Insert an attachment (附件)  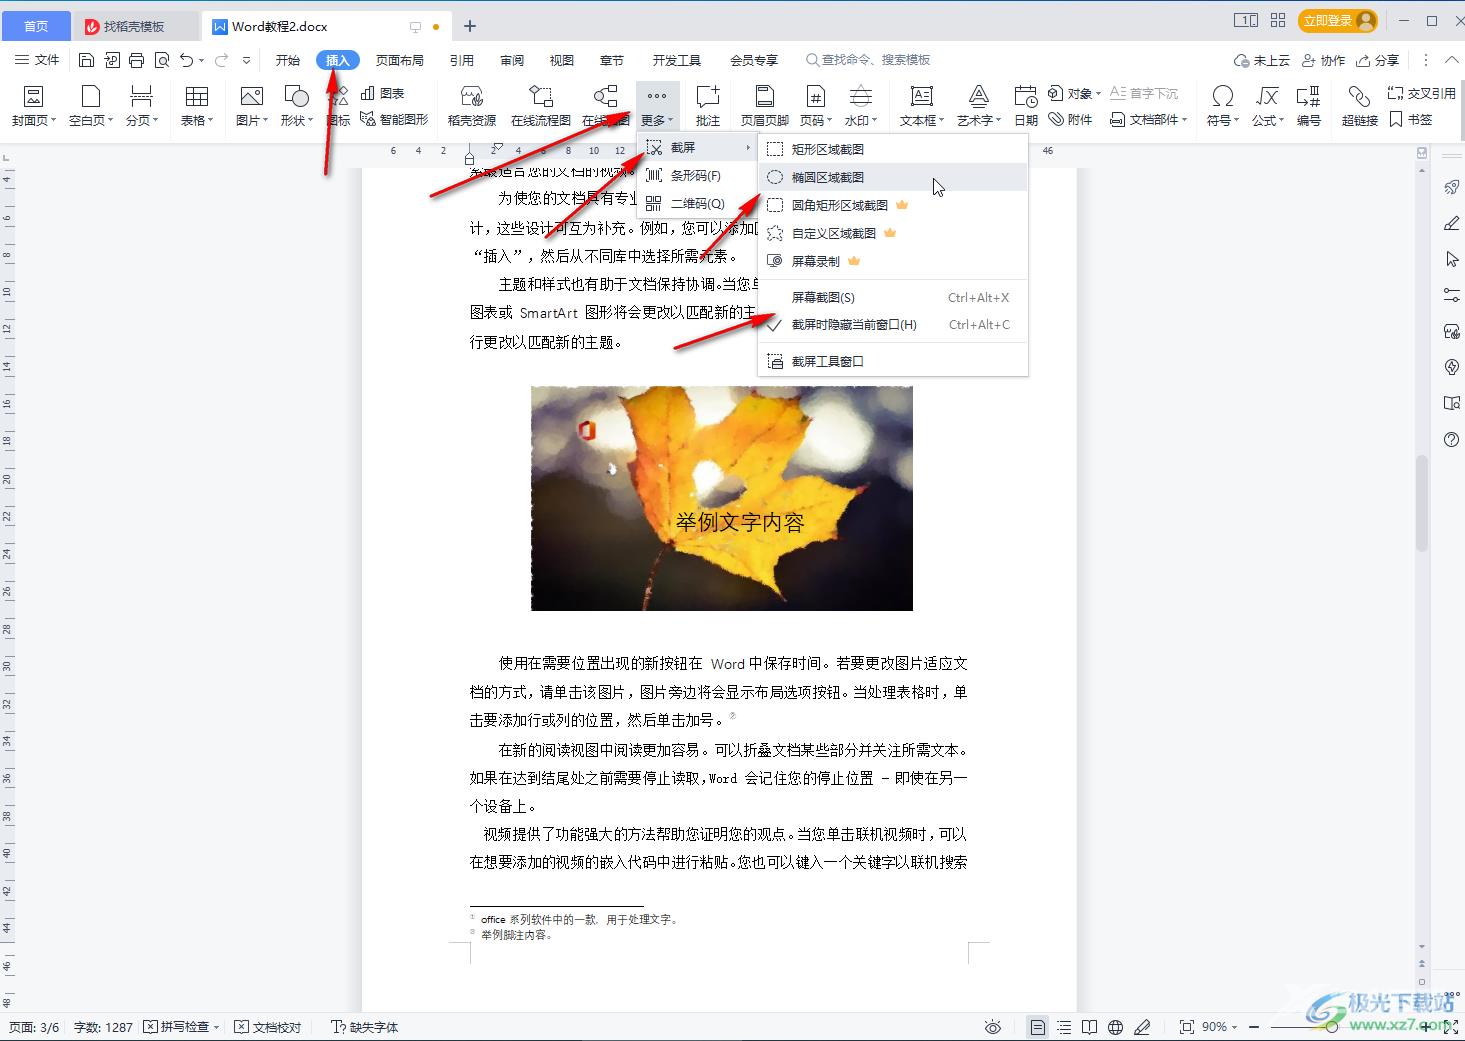pos(1070,119)
